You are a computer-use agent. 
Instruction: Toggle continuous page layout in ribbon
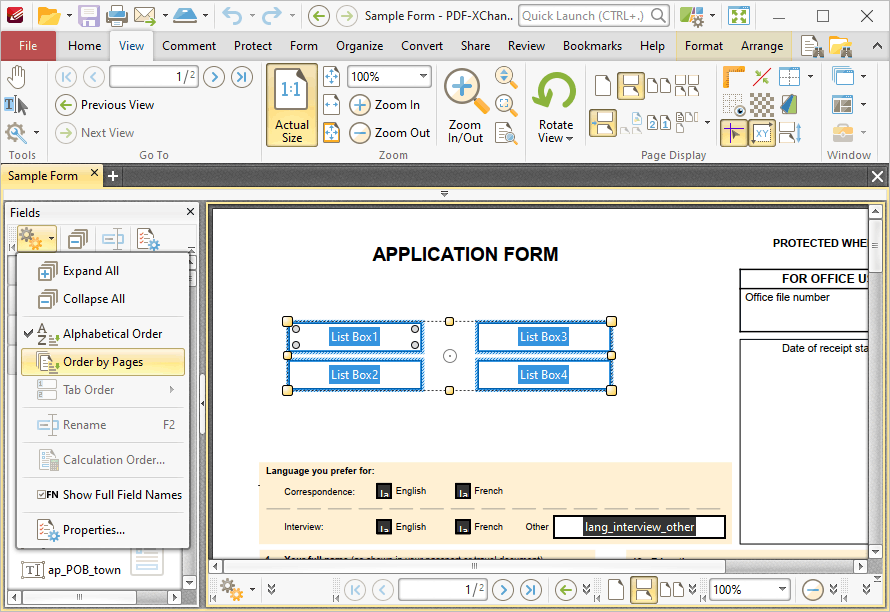pyautogui.click(x=630, y=86)
